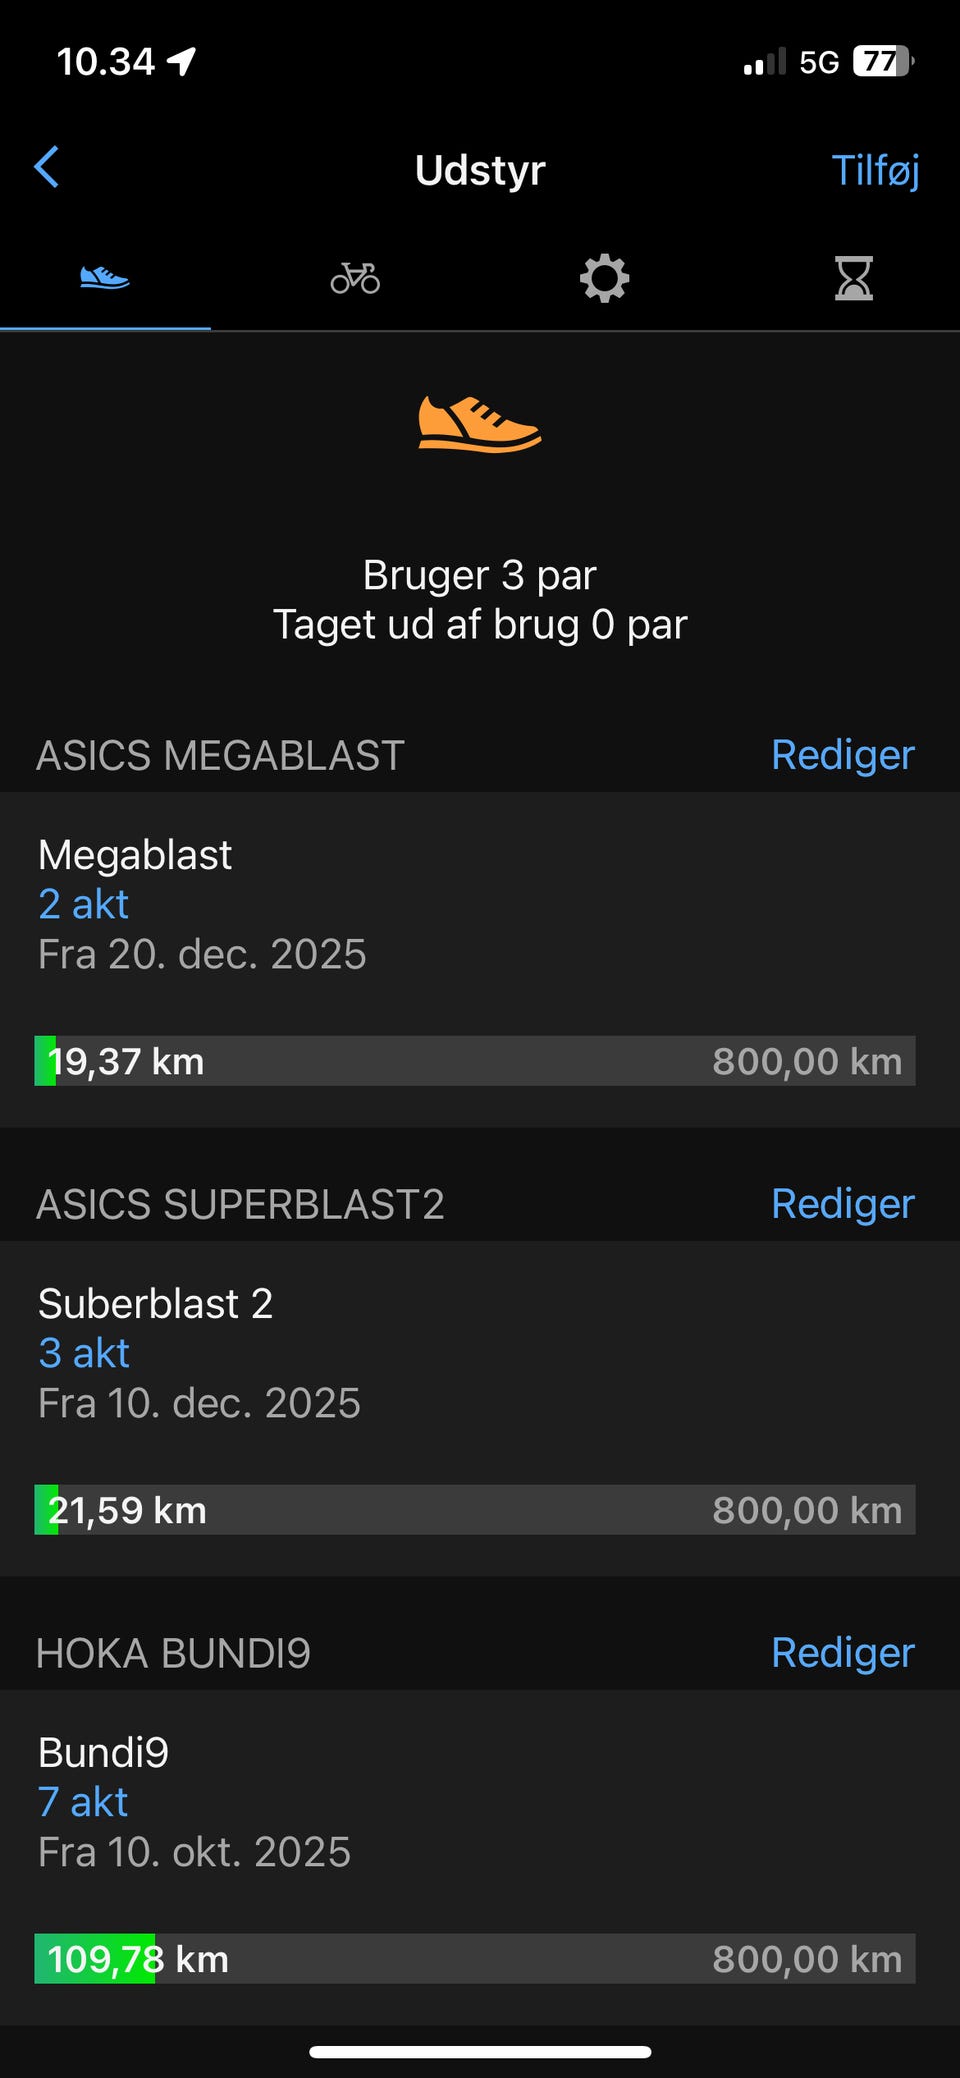The height and width of the screenshot is (2078, 960).
Task: Select the cog gear tab
Action: click(605, 278)
